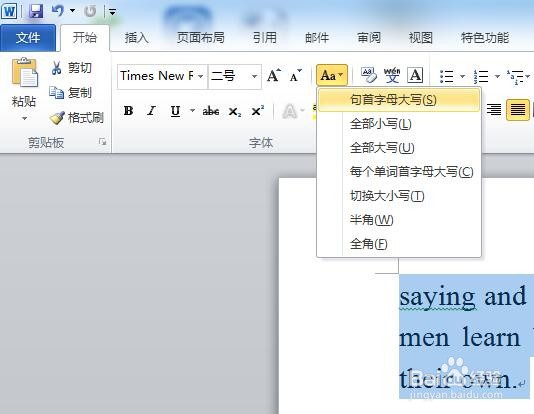Screen dimensions: 534x414
Task: Expand the 粘贴 options arrow
Action: (x=24, y=118)
